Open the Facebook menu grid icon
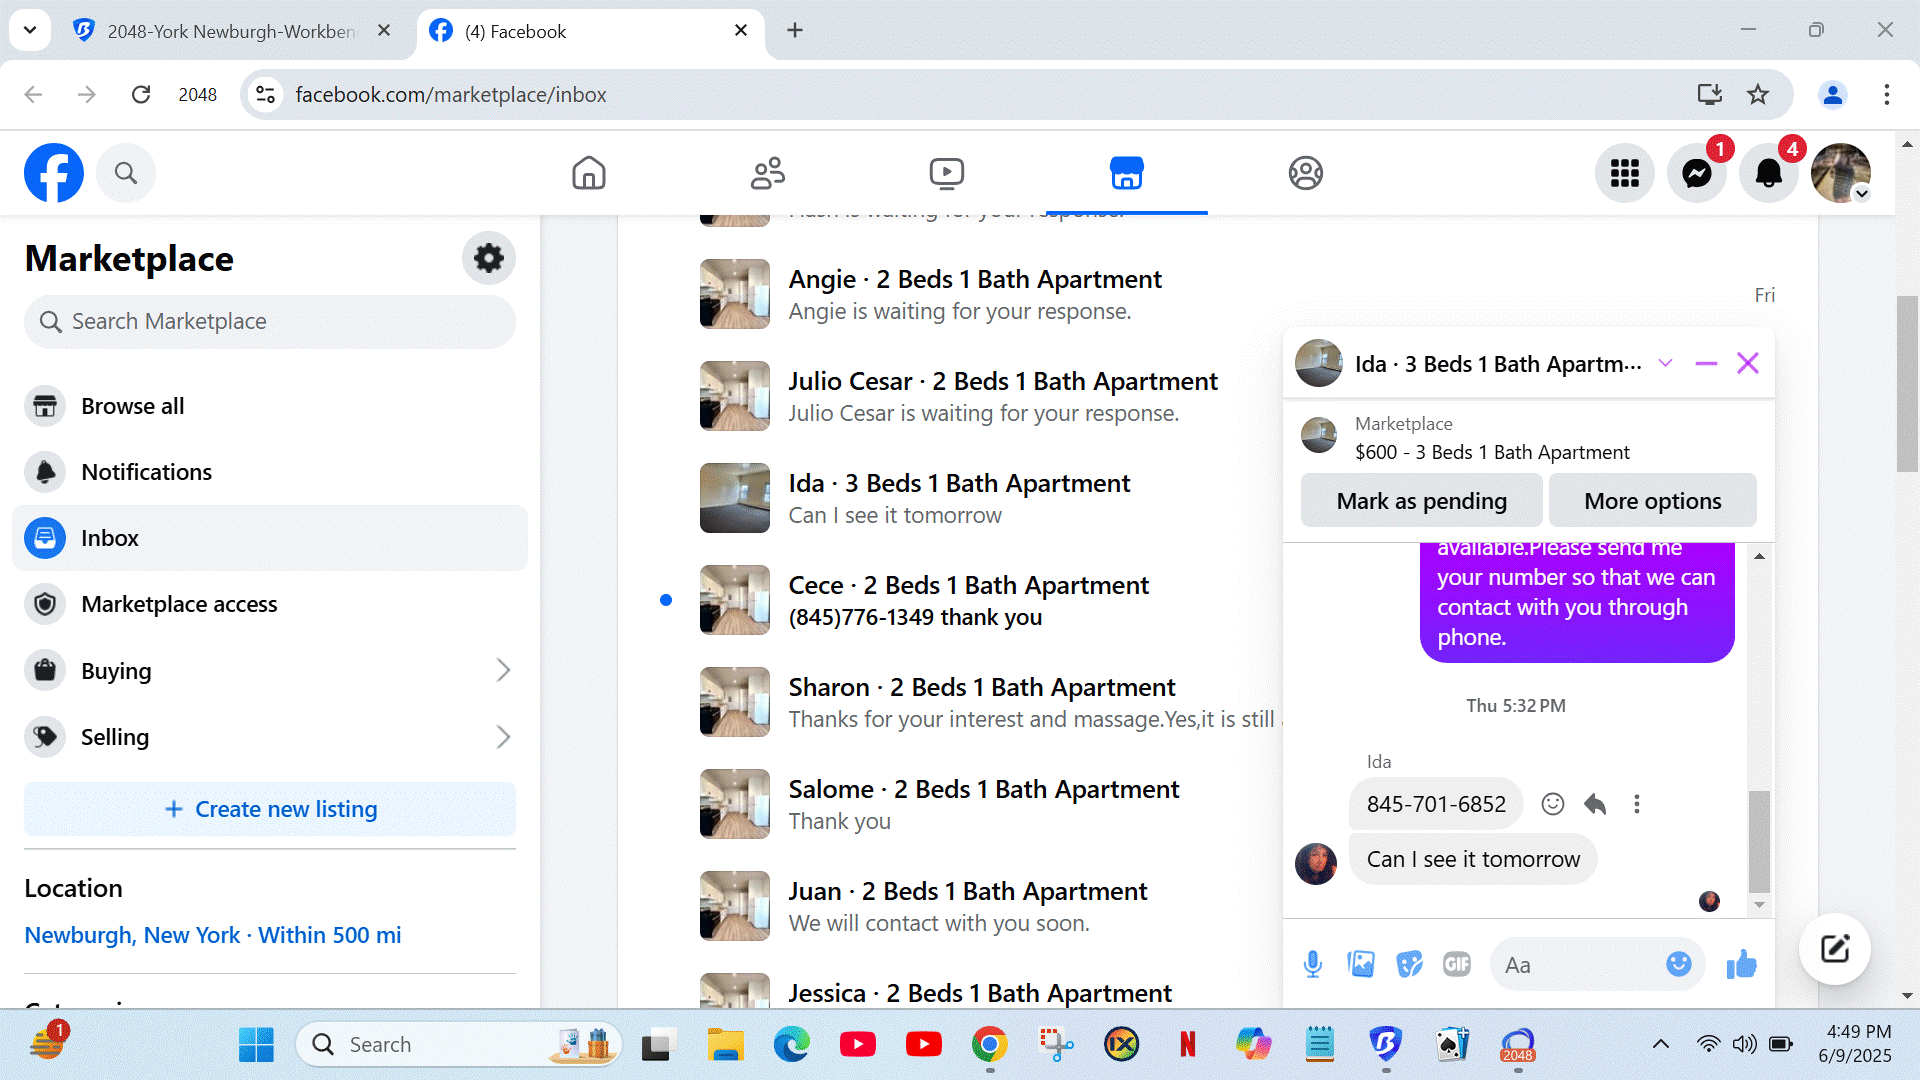1920x1080 pixels. pyautogui.click(x=1624, y=173)
